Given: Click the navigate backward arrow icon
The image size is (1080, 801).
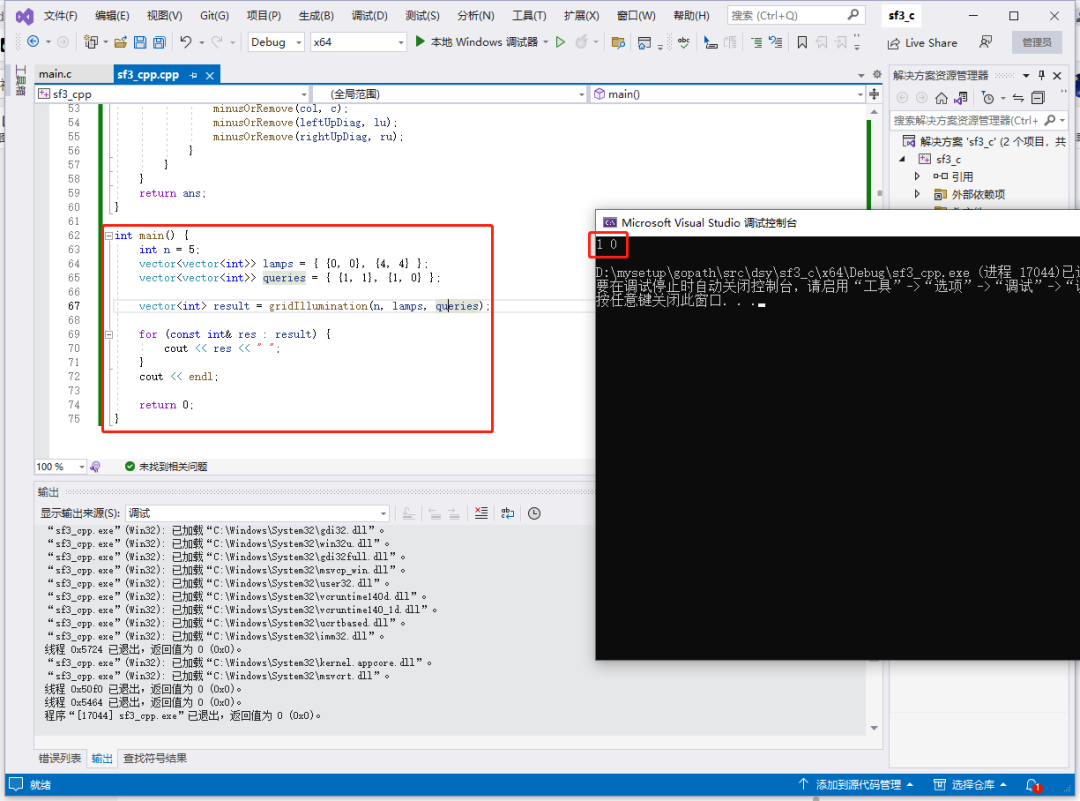Looking at the screenshot, I should pyautogui.click(x=32, y=42).
